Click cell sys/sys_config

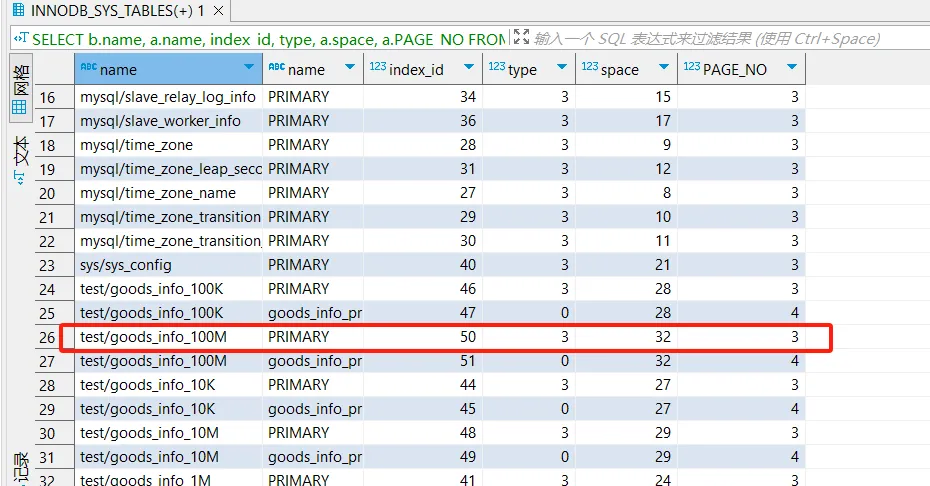pyautogui.click(x=168, y=265)
